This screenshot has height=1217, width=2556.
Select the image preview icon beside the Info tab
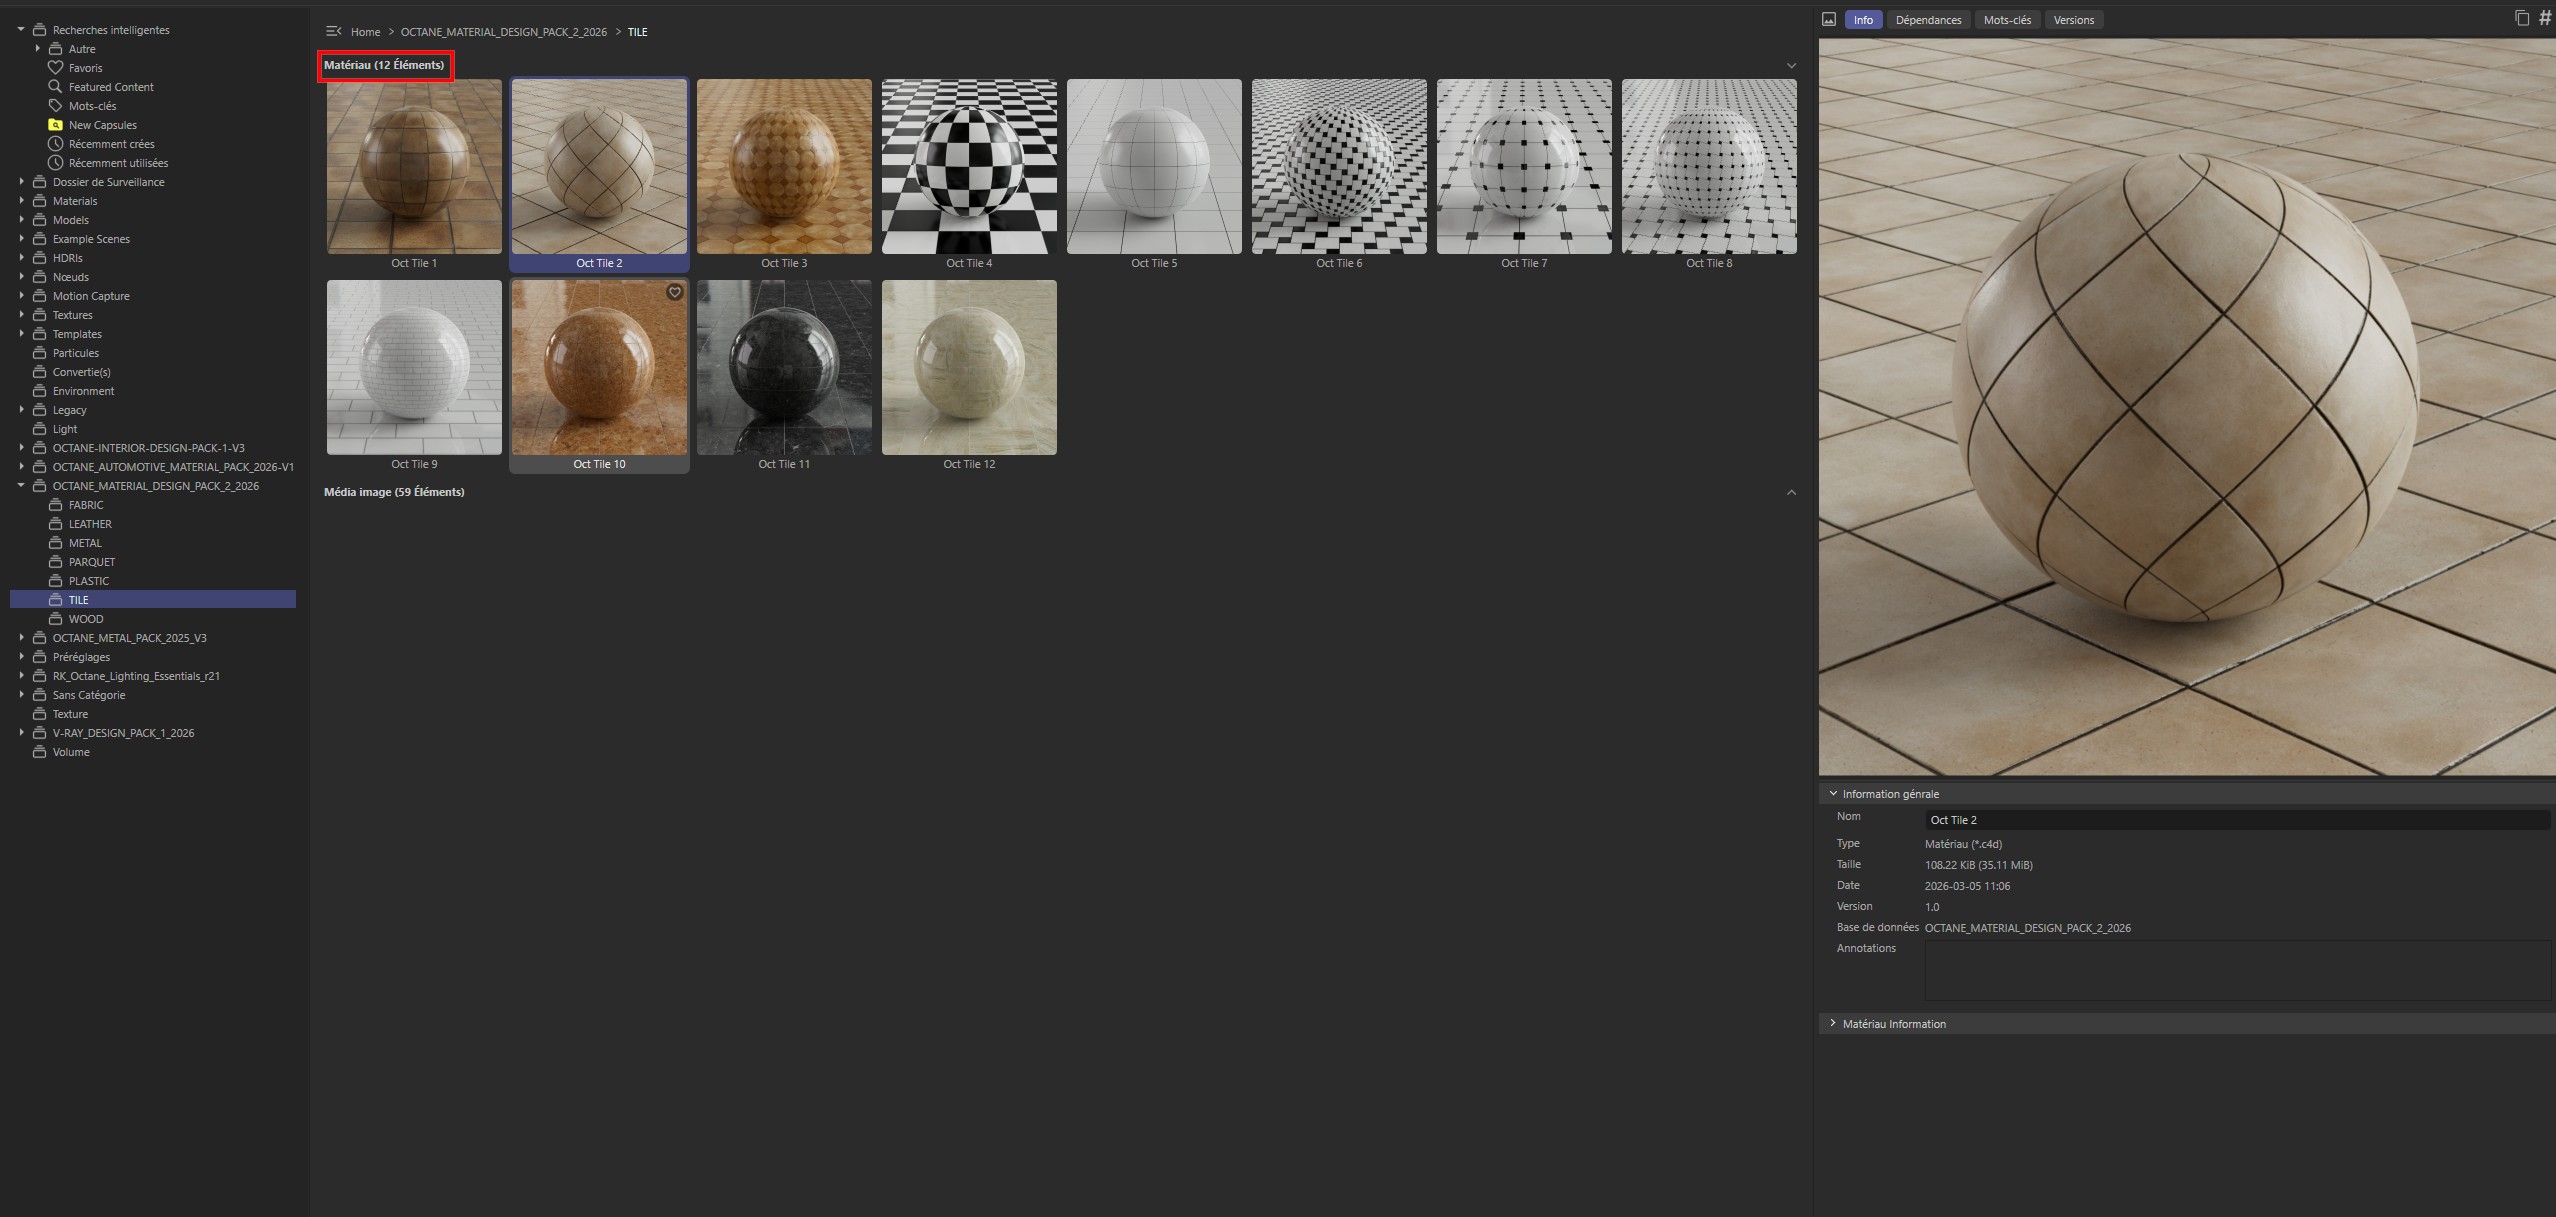point(1831,18)
